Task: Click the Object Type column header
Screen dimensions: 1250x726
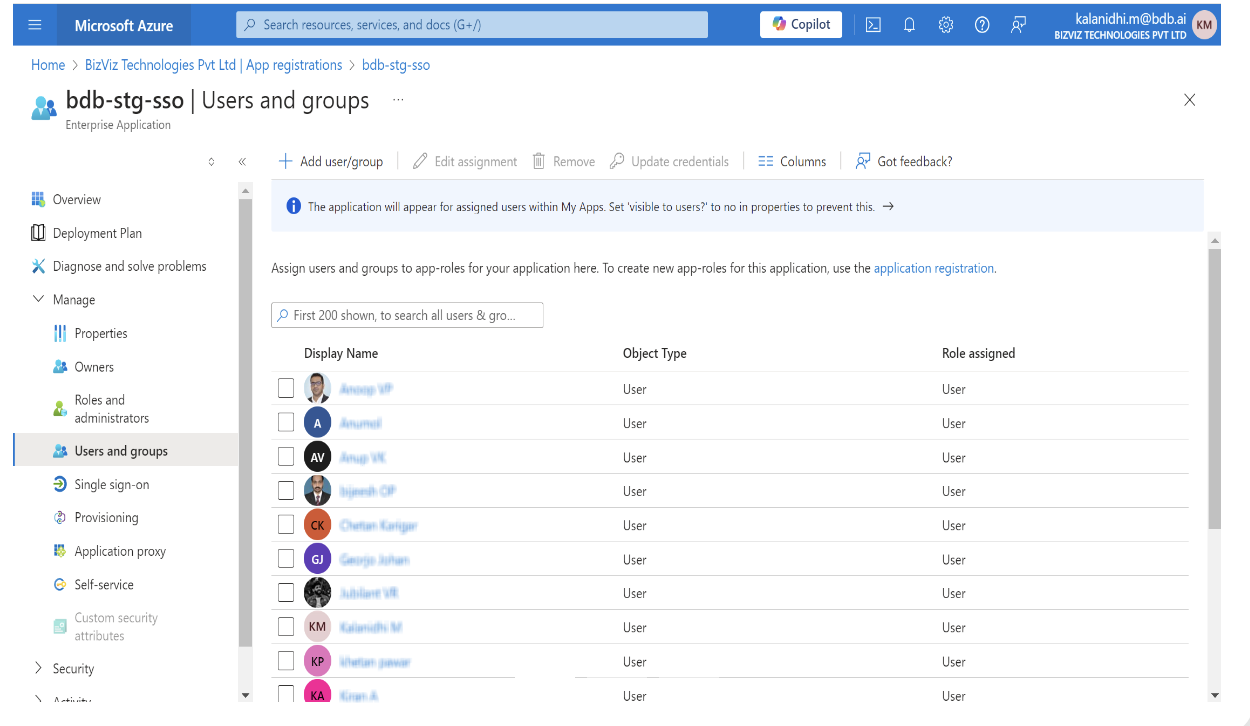Action: click(655, 353)
